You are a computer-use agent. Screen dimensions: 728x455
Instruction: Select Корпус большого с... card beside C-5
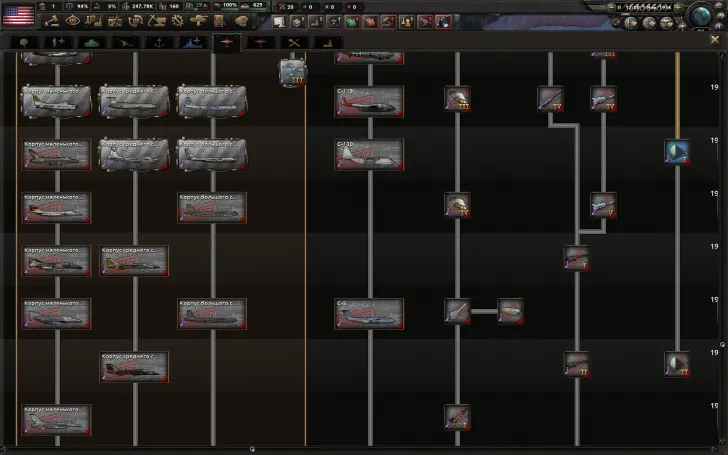tap(212, 314)
